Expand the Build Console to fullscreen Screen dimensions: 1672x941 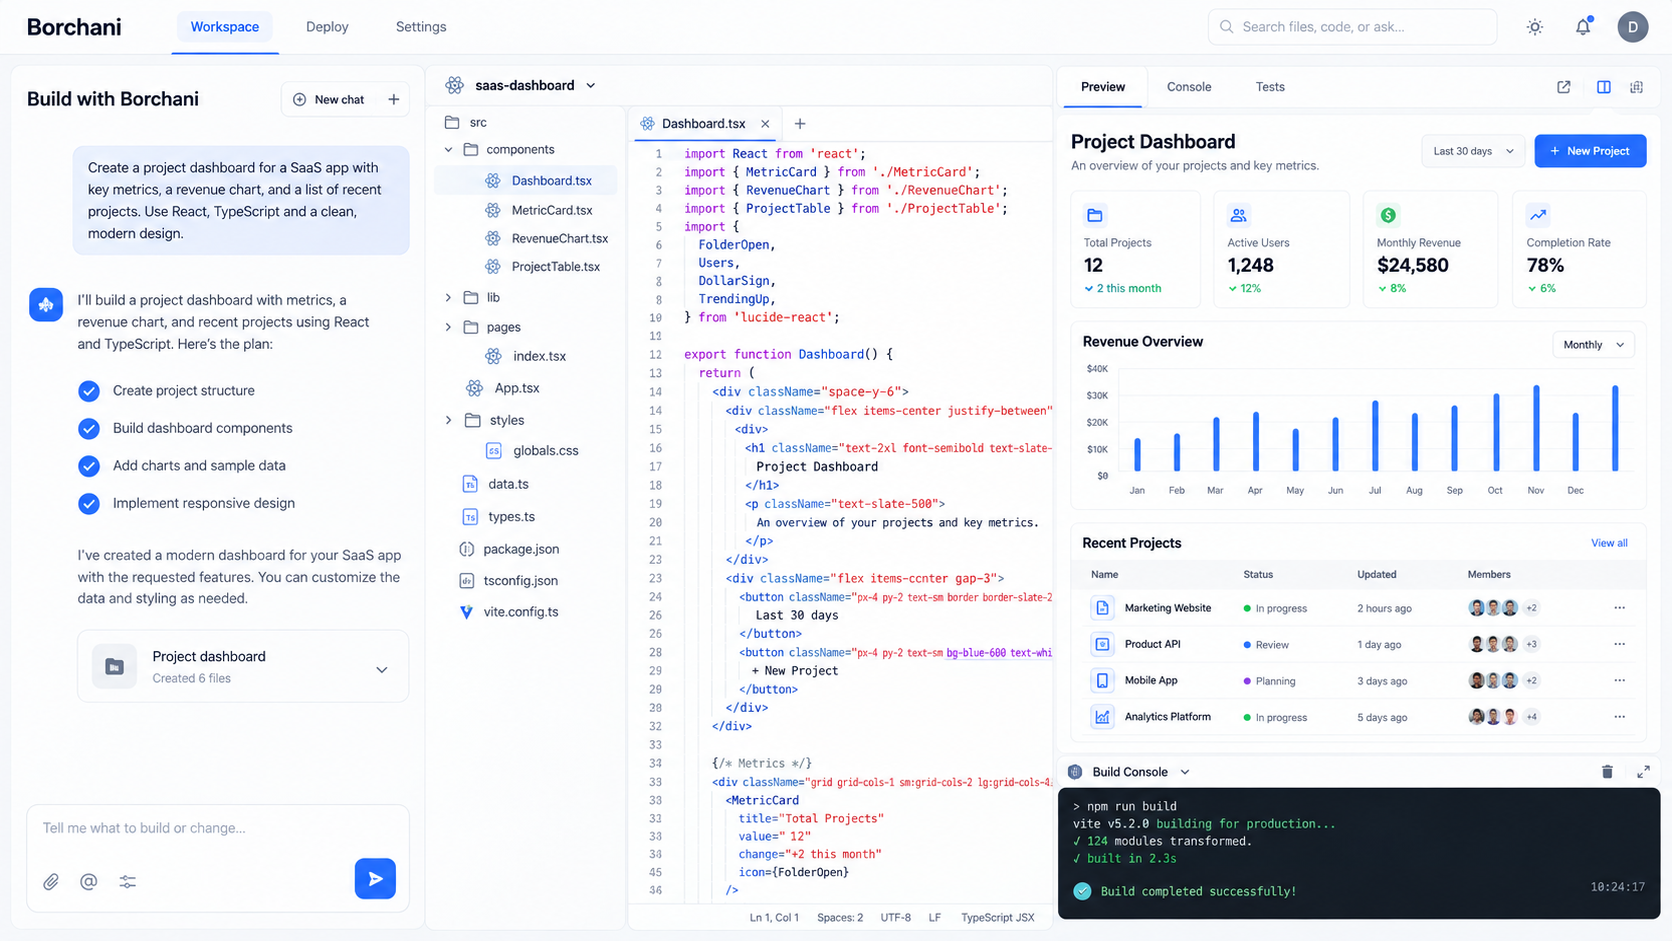coord(1643,771)
